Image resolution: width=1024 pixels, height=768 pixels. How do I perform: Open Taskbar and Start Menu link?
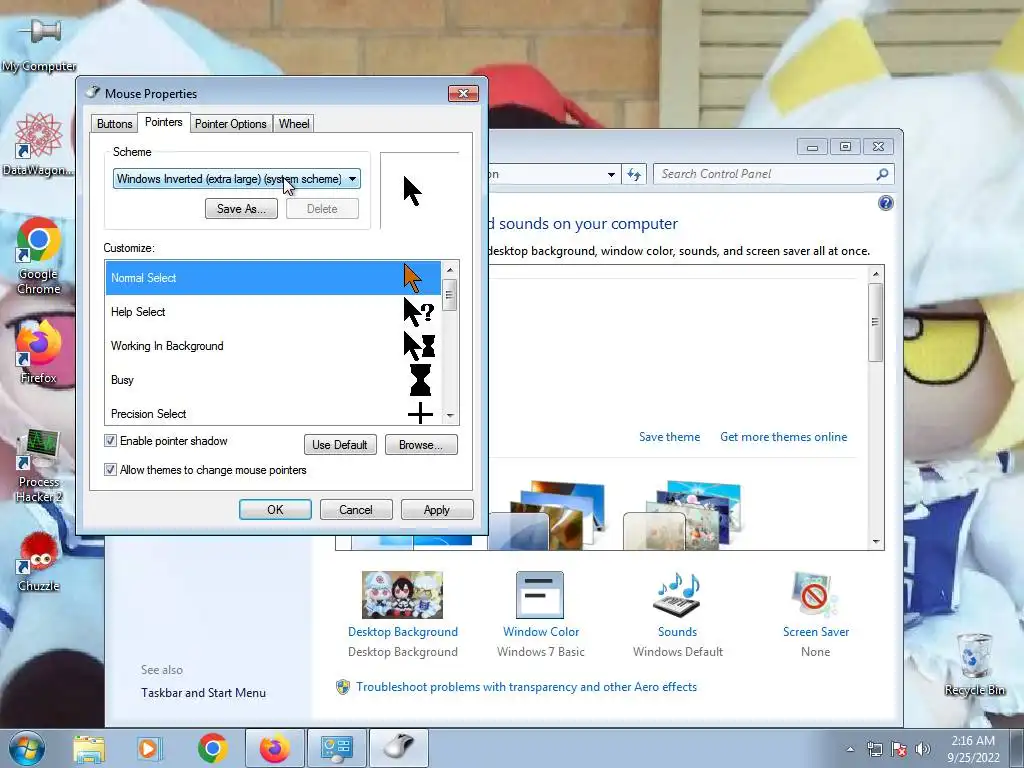203,693
